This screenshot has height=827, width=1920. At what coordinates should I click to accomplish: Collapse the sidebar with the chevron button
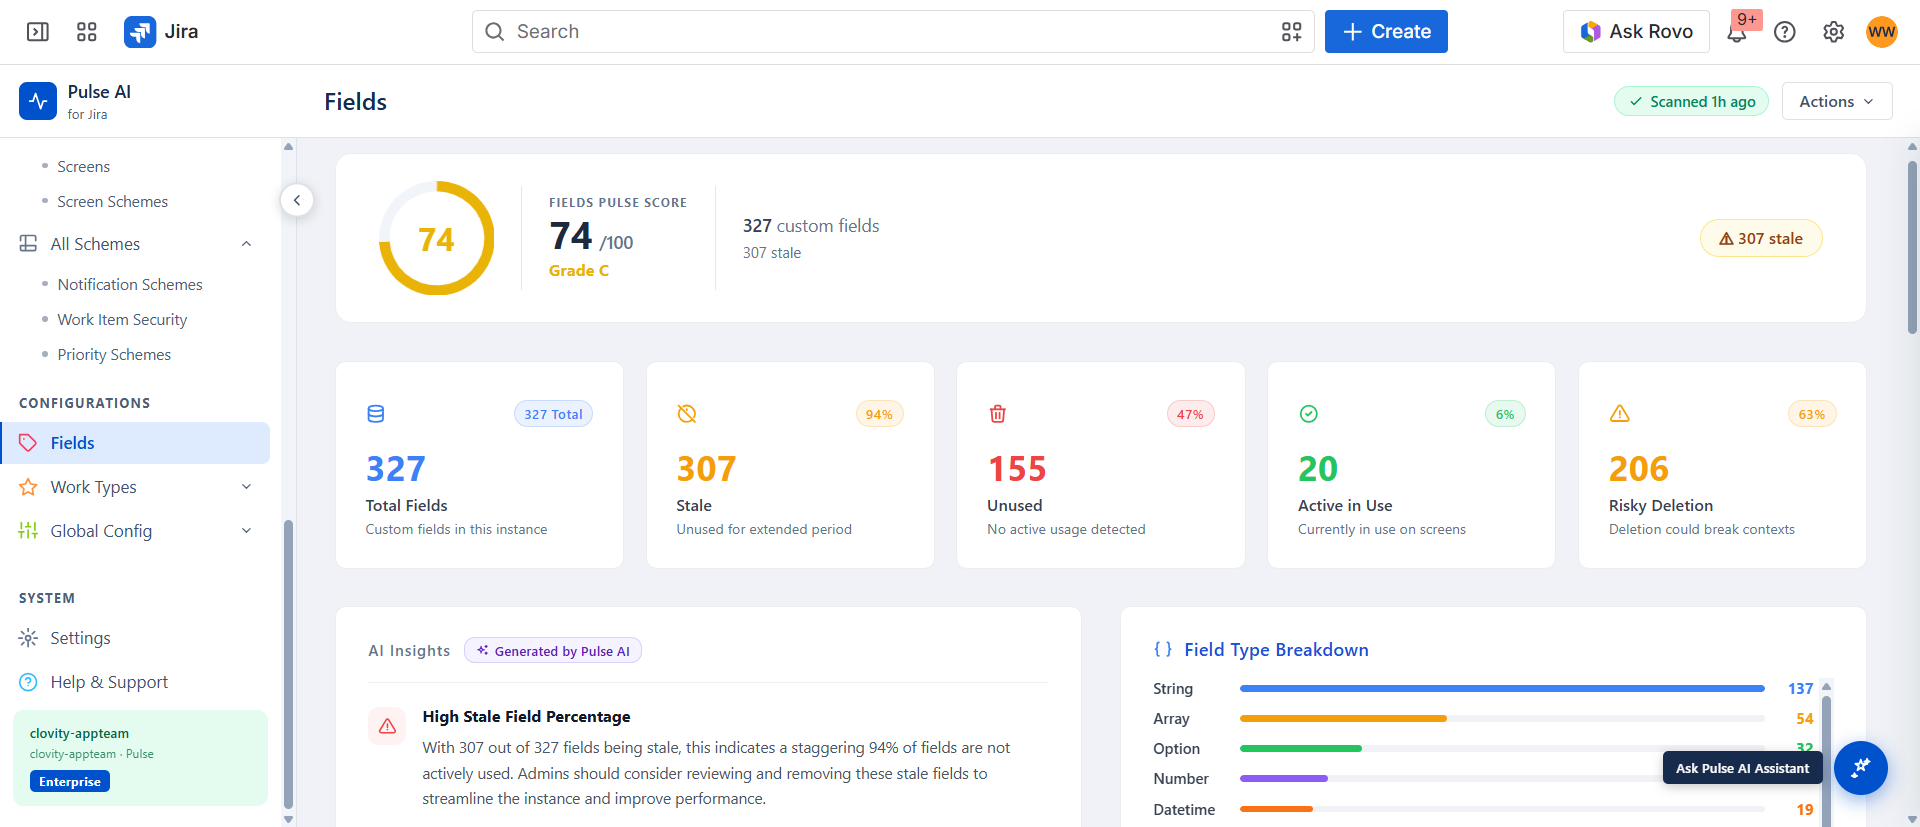[x=297, y=200]
